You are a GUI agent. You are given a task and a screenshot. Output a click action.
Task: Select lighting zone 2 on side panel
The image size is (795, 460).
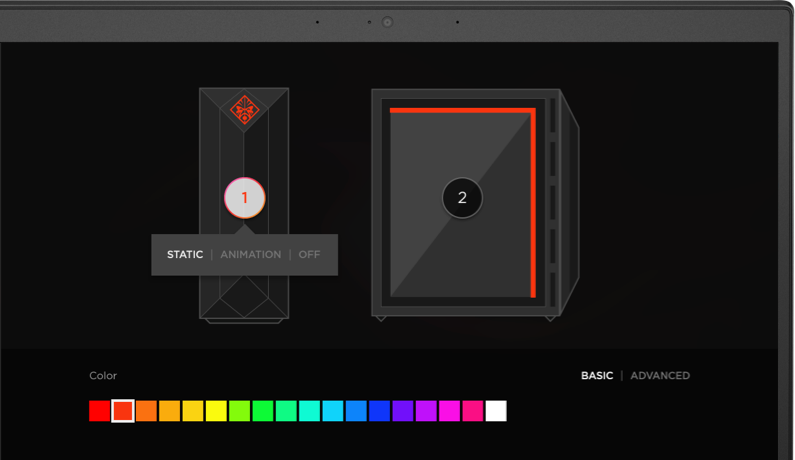pyautogui.click(x=462, y=198)
